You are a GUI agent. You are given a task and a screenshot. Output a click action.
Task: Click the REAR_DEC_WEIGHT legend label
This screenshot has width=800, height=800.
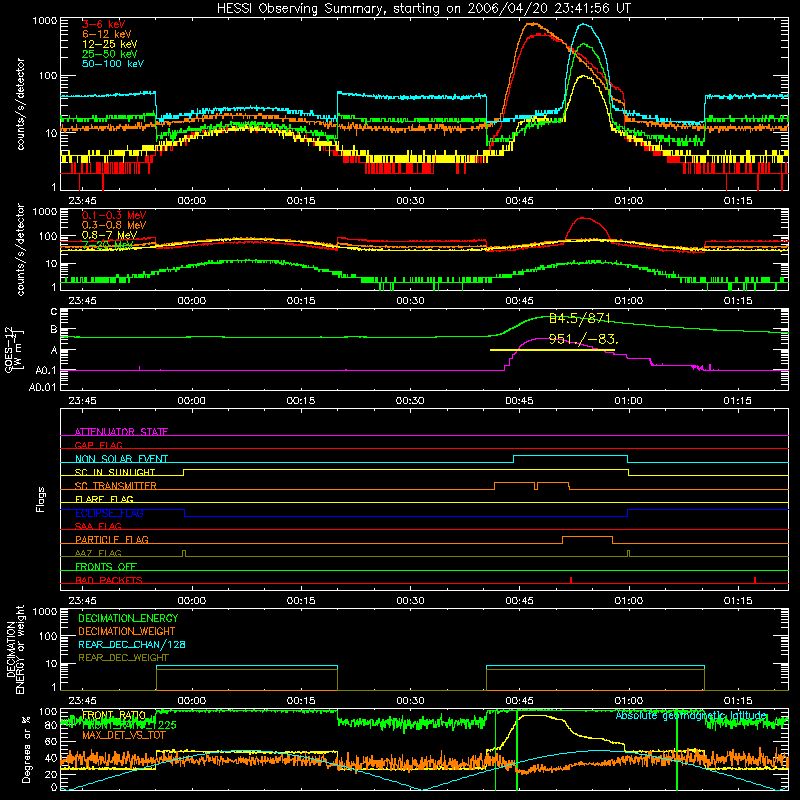coord(123,658)
